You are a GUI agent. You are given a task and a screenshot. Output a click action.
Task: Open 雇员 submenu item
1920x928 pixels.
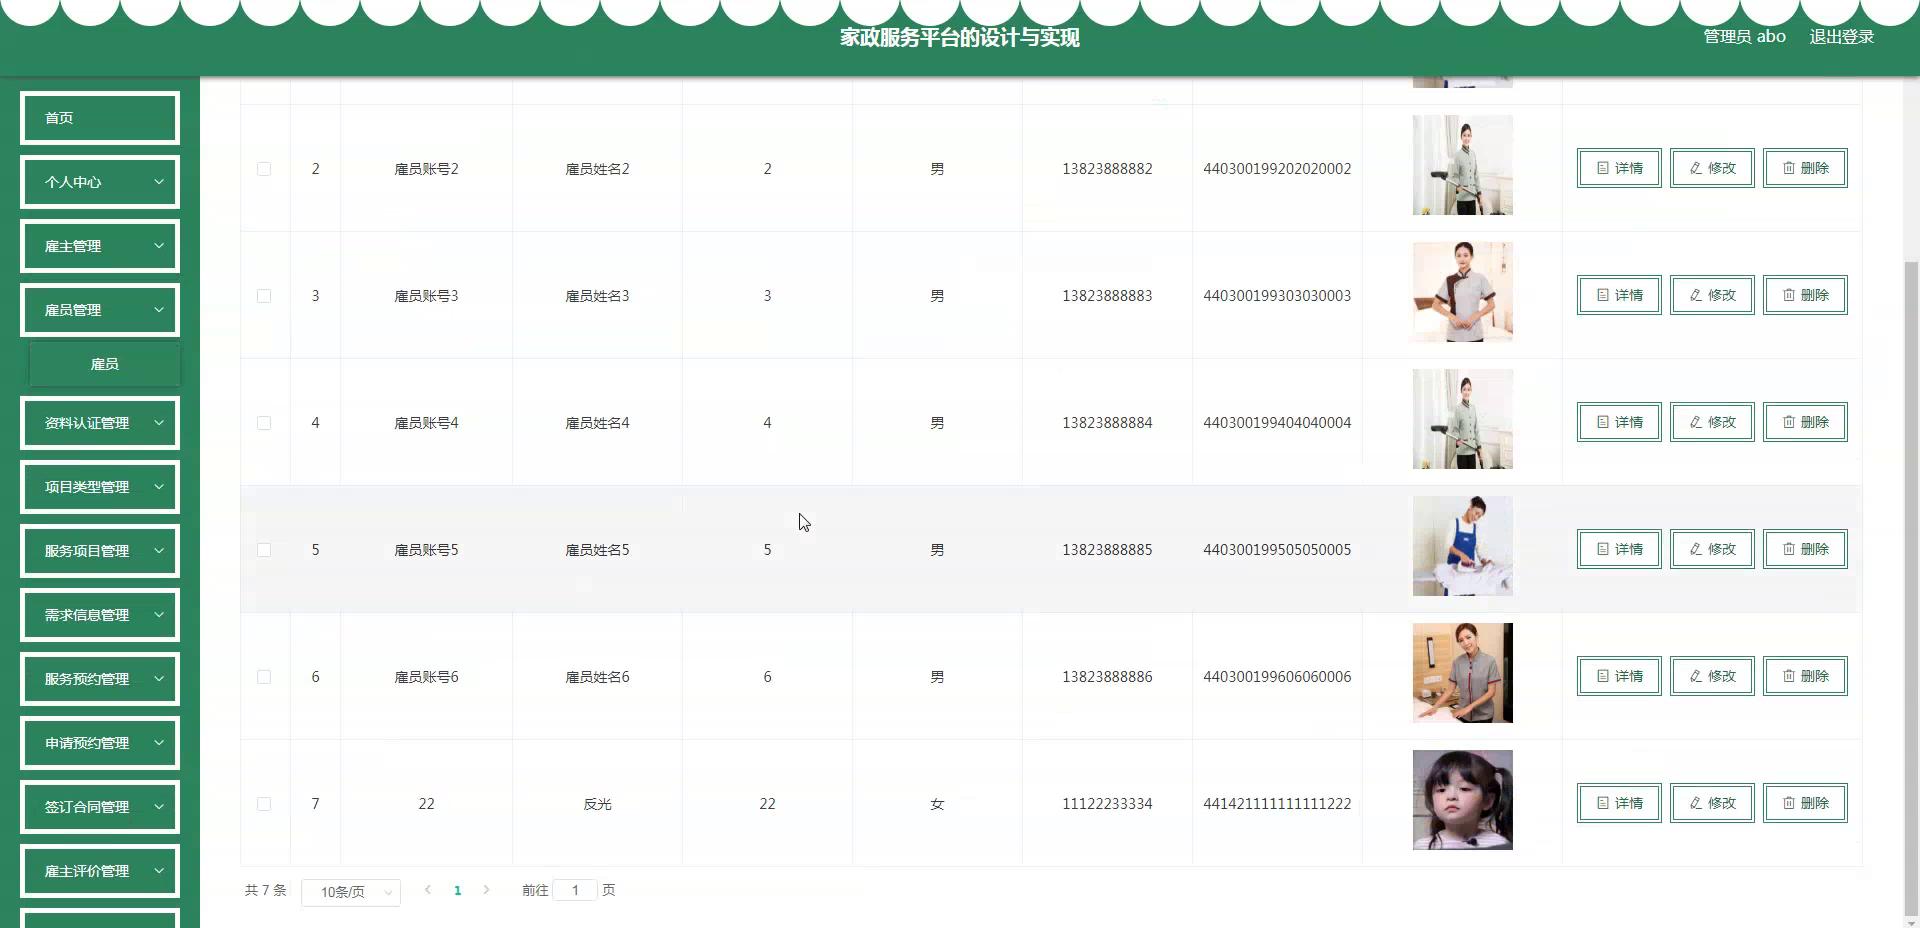(105, 364)
